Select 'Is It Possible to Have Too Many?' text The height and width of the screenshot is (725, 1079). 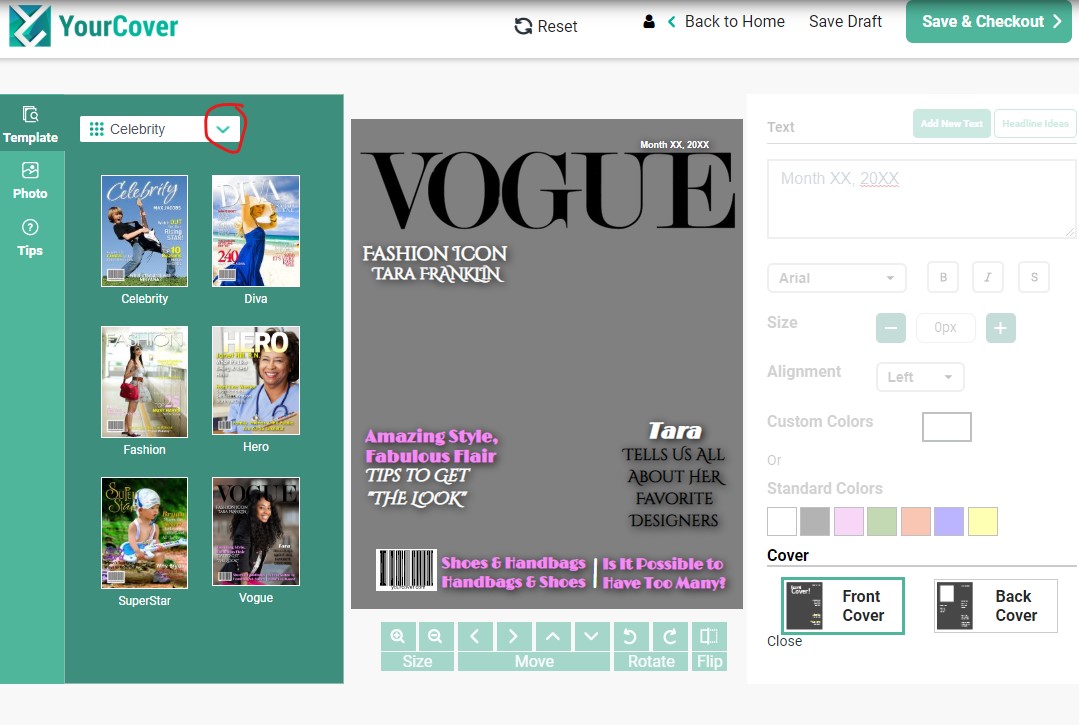click(664, 573)
